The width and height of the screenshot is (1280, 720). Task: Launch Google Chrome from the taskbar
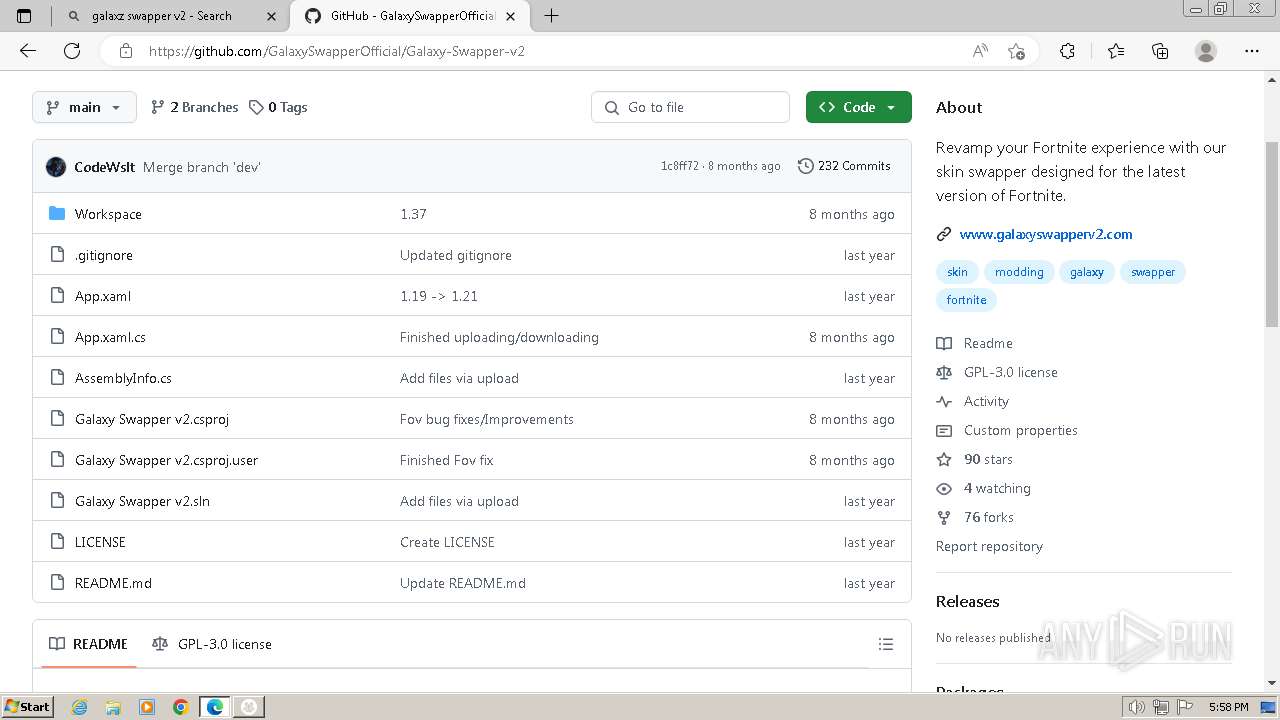[180, 707]
